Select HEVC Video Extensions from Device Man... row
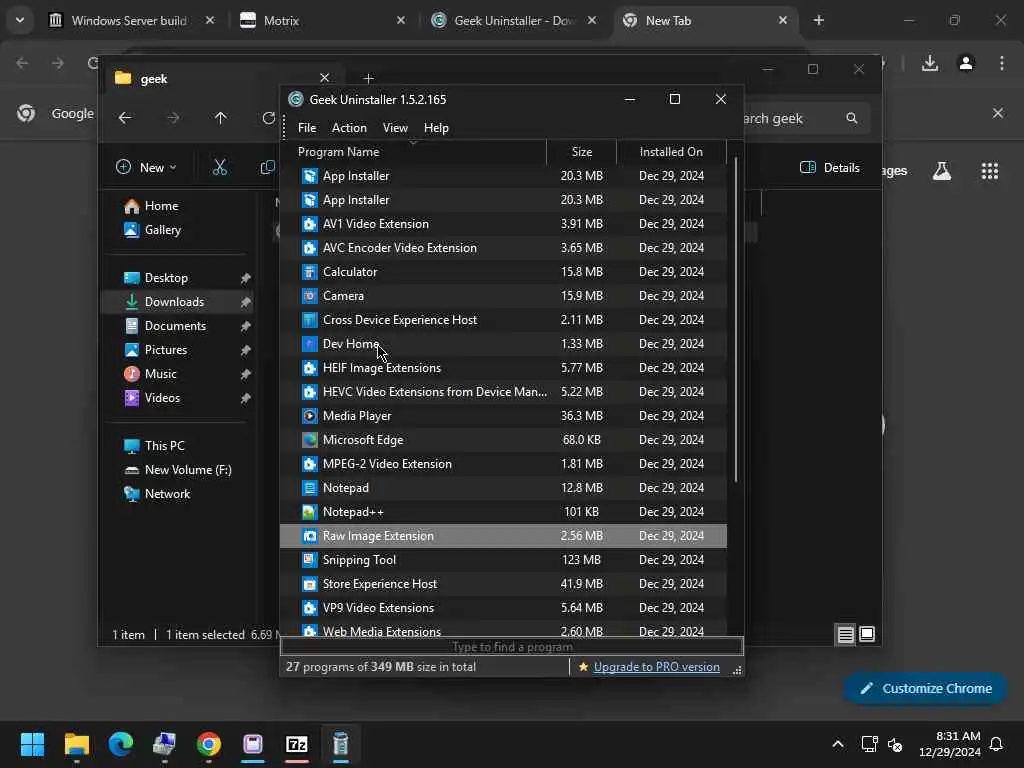The image size is (1024, 768). point(504,392)
